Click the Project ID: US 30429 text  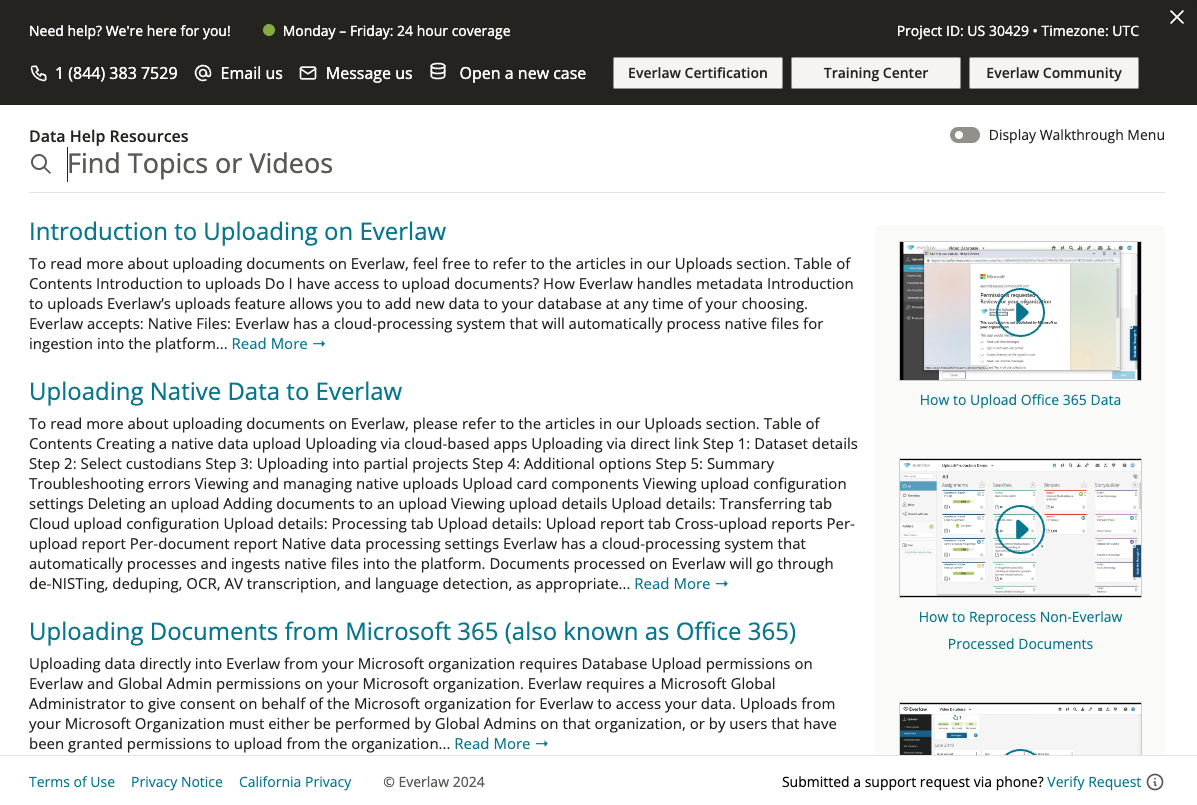pos(963,31)
